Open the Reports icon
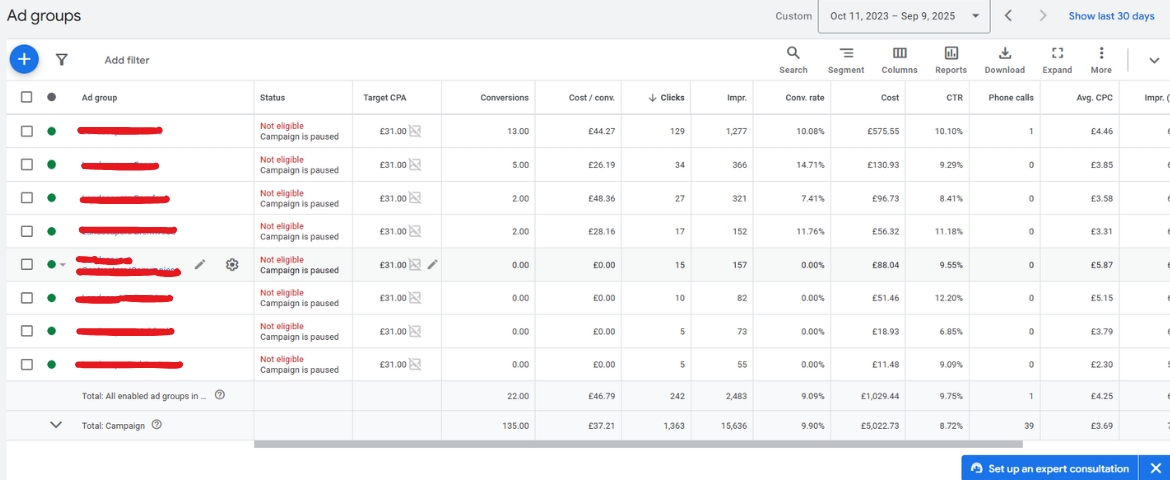Viewport: 1170px width, 480px height. coord(951,60)
